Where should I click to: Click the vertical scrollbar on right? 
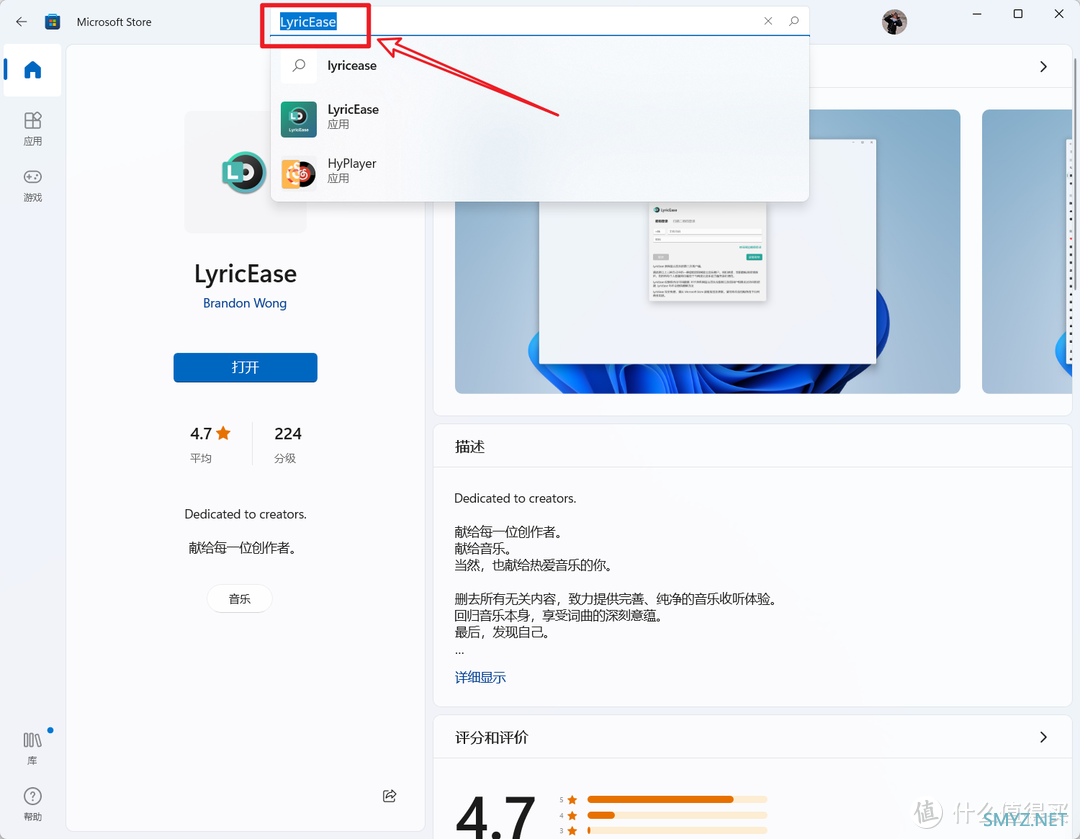[1075, 172]
